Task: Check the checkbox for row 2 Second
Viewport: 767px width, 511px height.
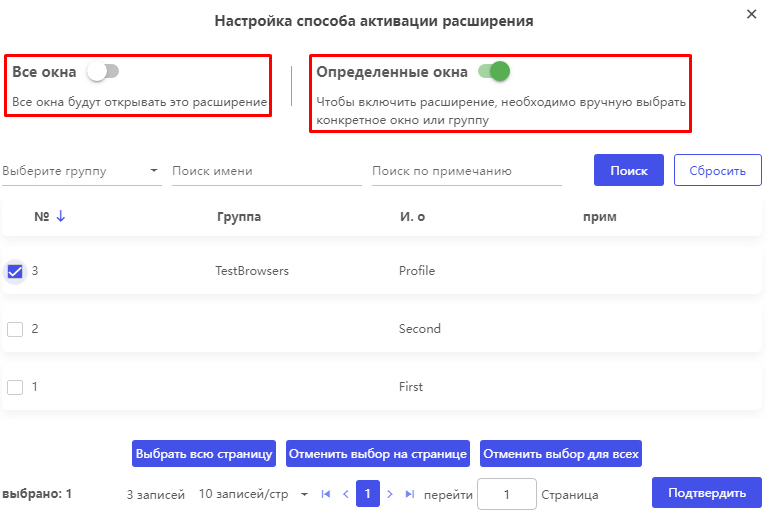Action: [15, 329]
